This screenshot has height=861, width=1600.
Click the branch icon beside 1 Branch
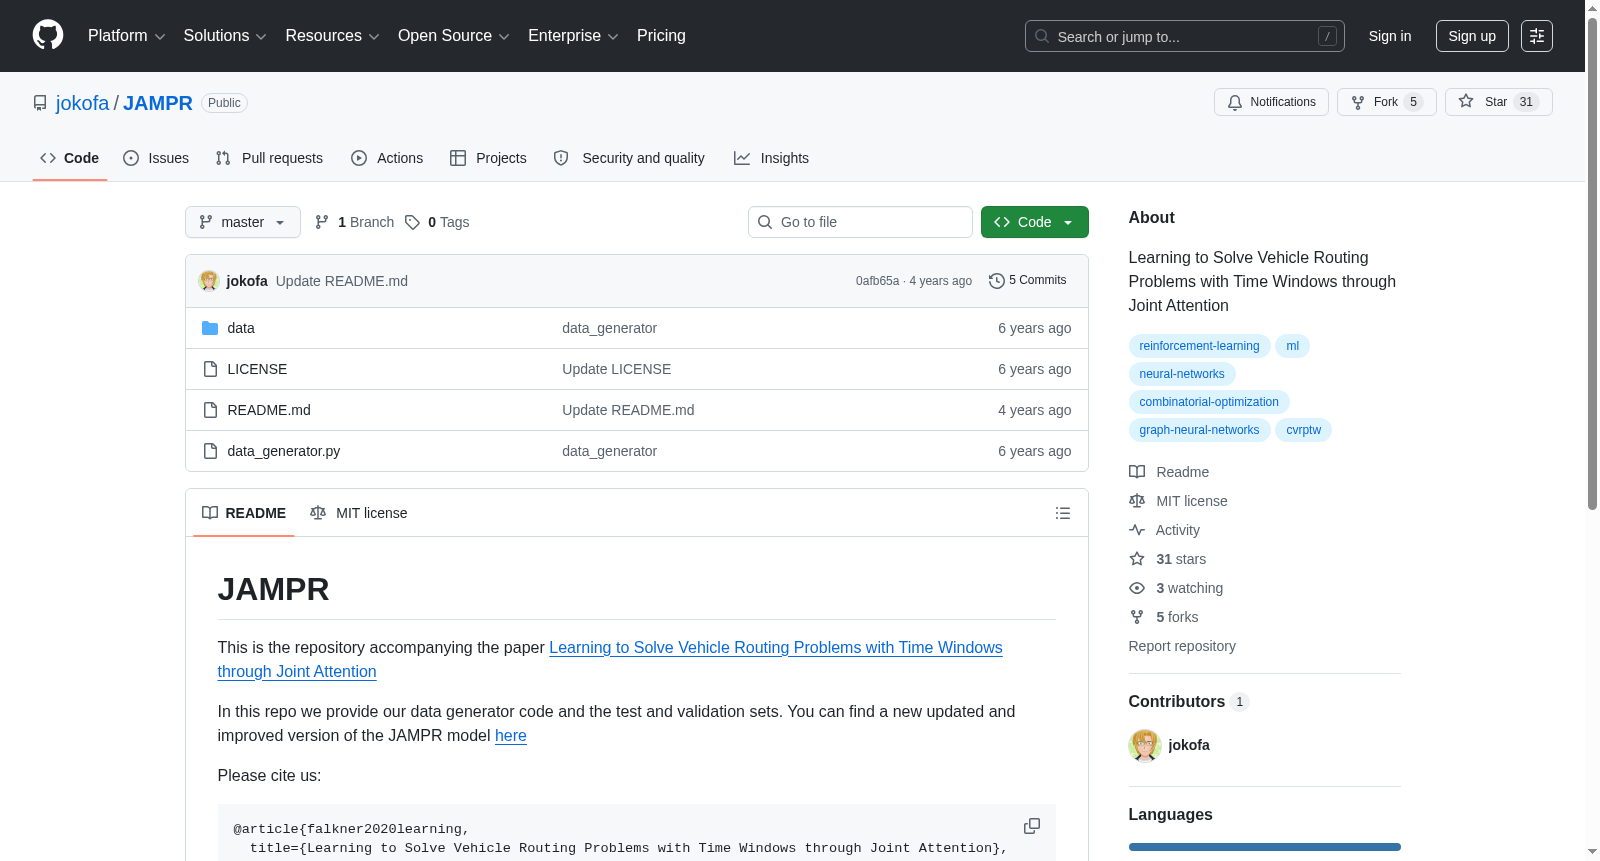[x=322, y=222]
